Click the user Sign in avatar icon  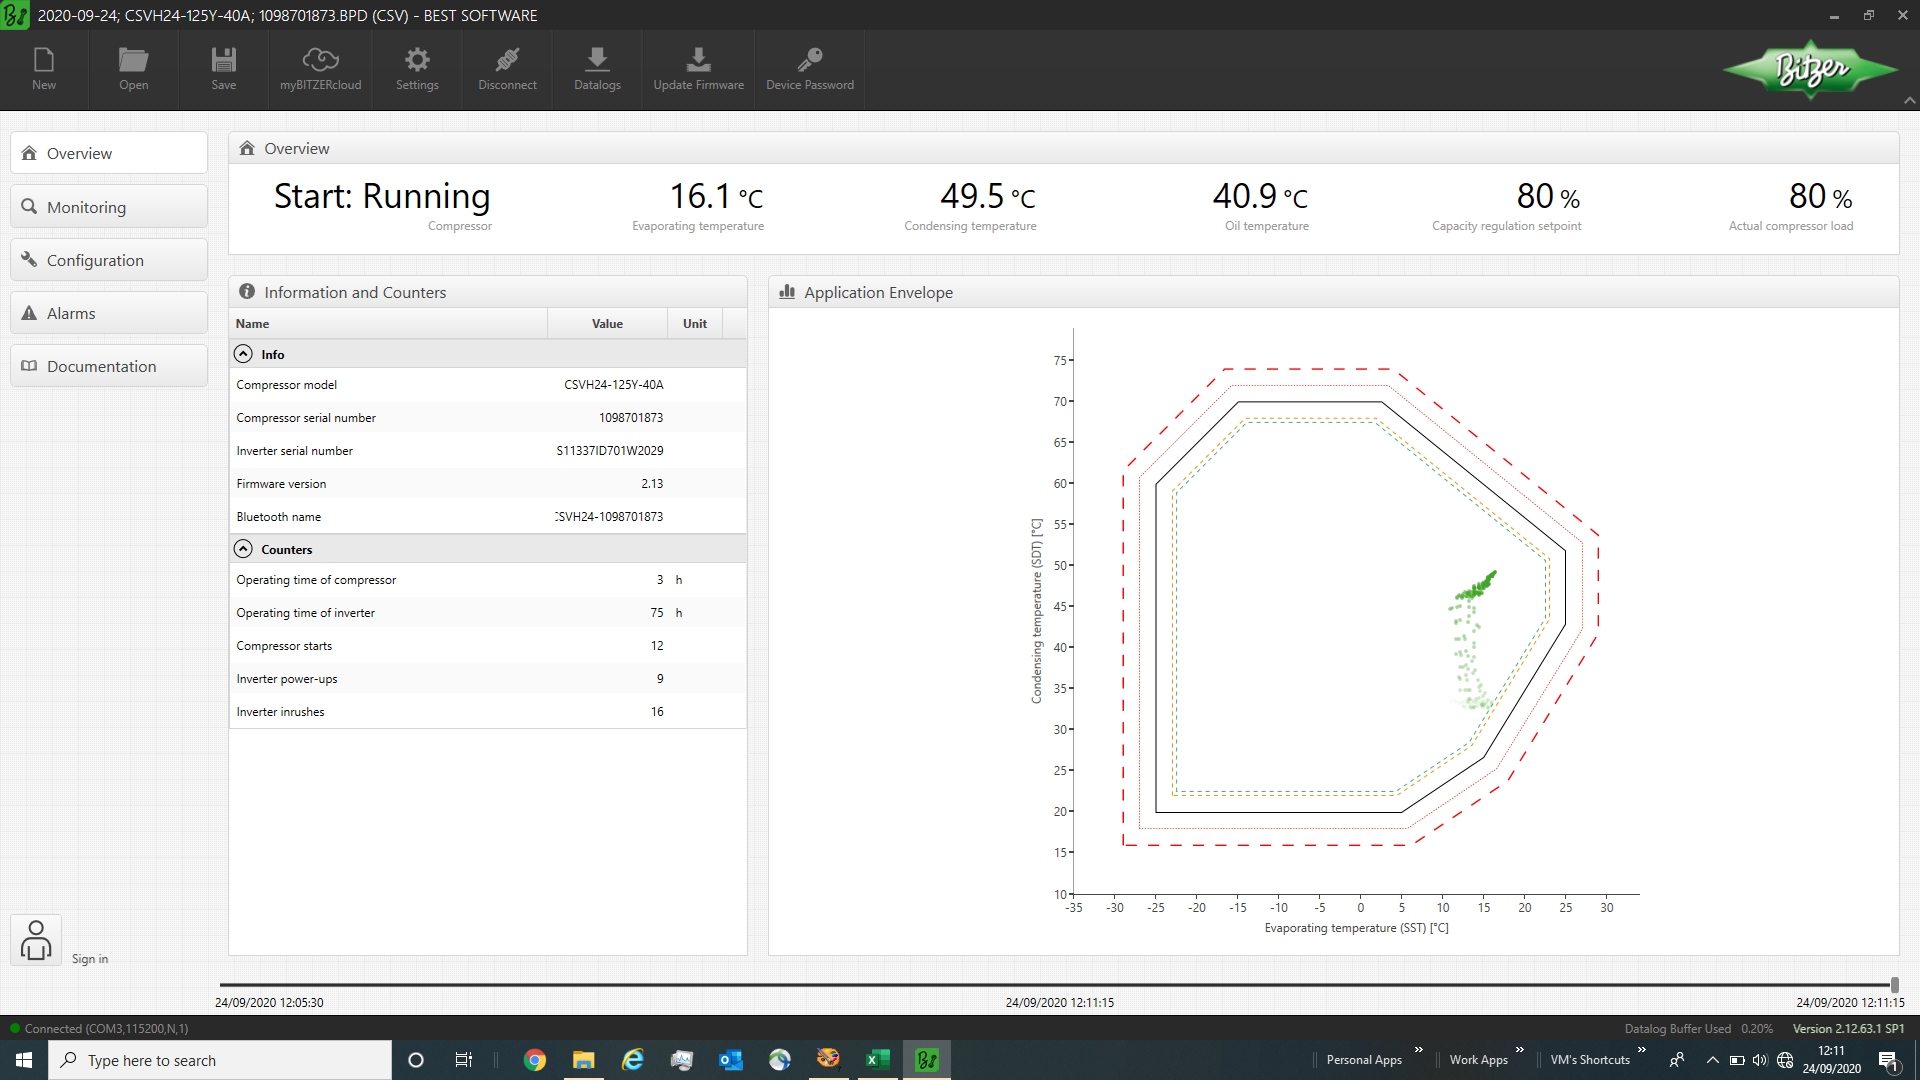coord(36,940)
